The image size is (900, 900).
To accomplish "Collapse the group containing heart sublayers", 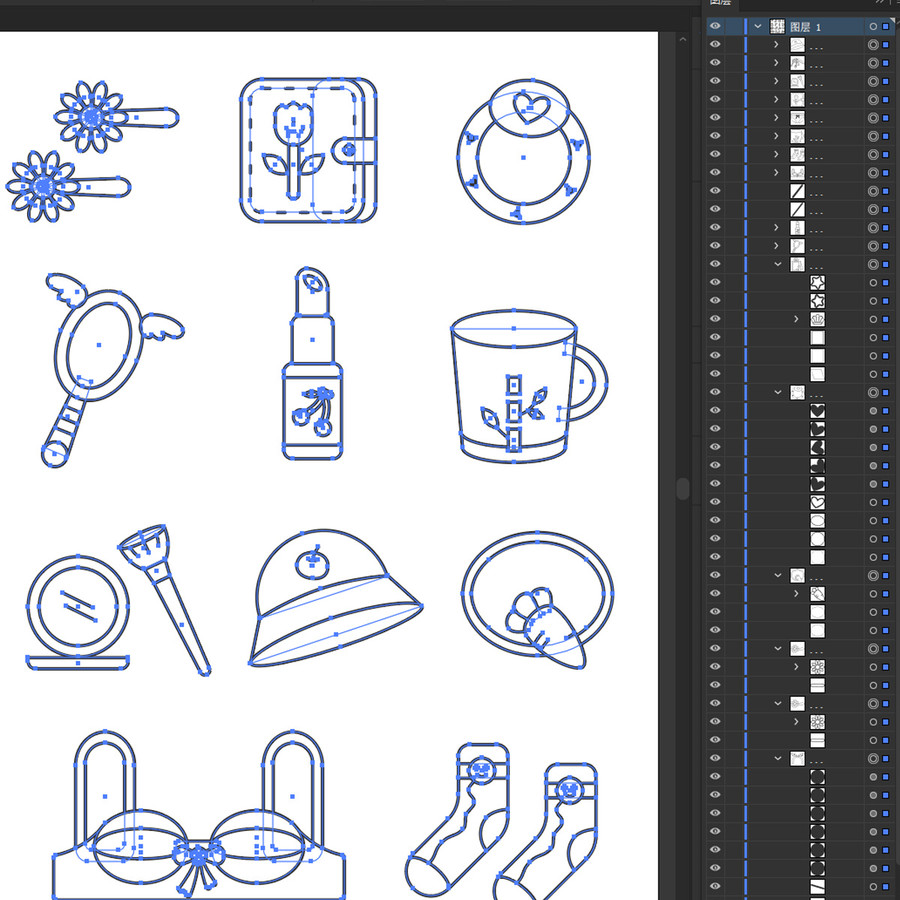I will point(778,392).
